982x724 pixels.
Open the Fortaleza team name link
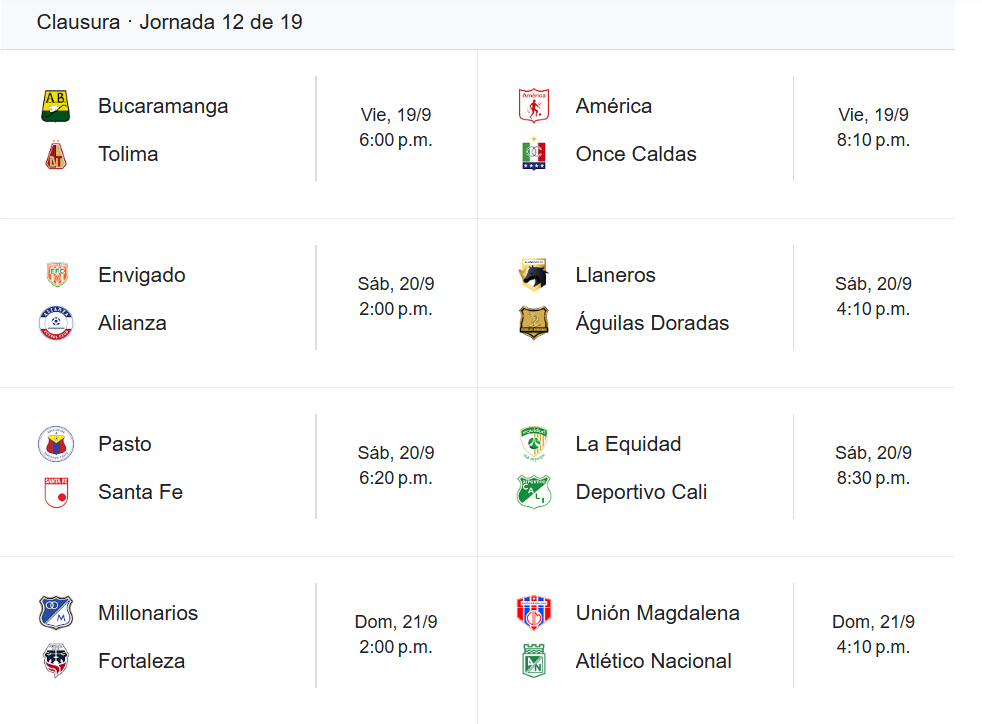tap(142, 661)
